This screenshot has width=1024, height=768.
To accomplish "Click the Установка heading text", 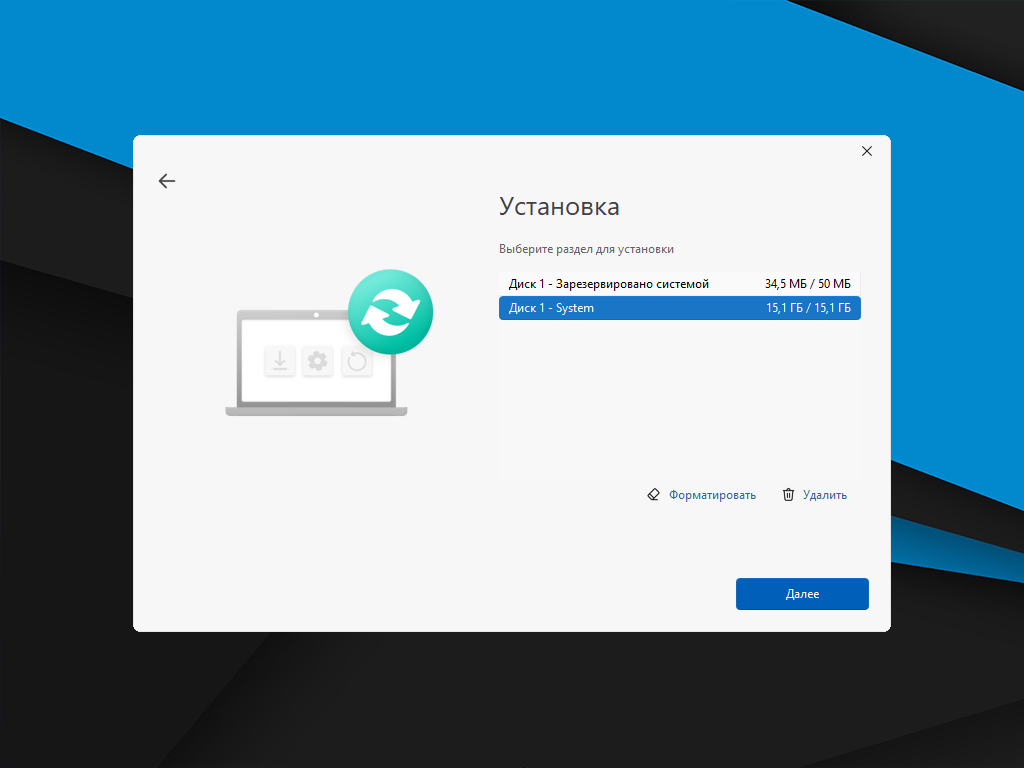I will 559,207.
